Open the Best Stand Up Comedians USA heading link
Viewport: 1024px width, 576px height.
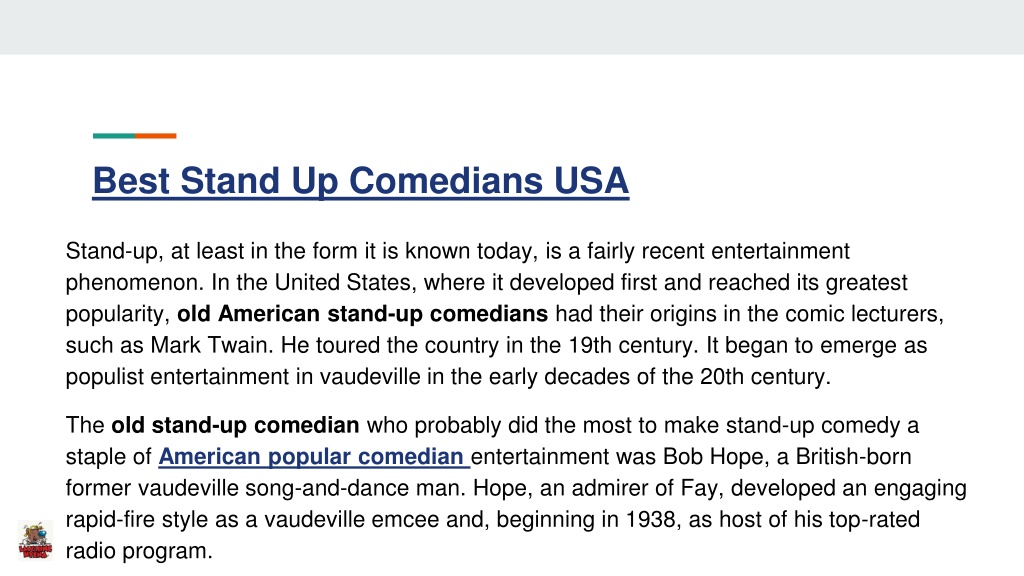tap(360, 181)
